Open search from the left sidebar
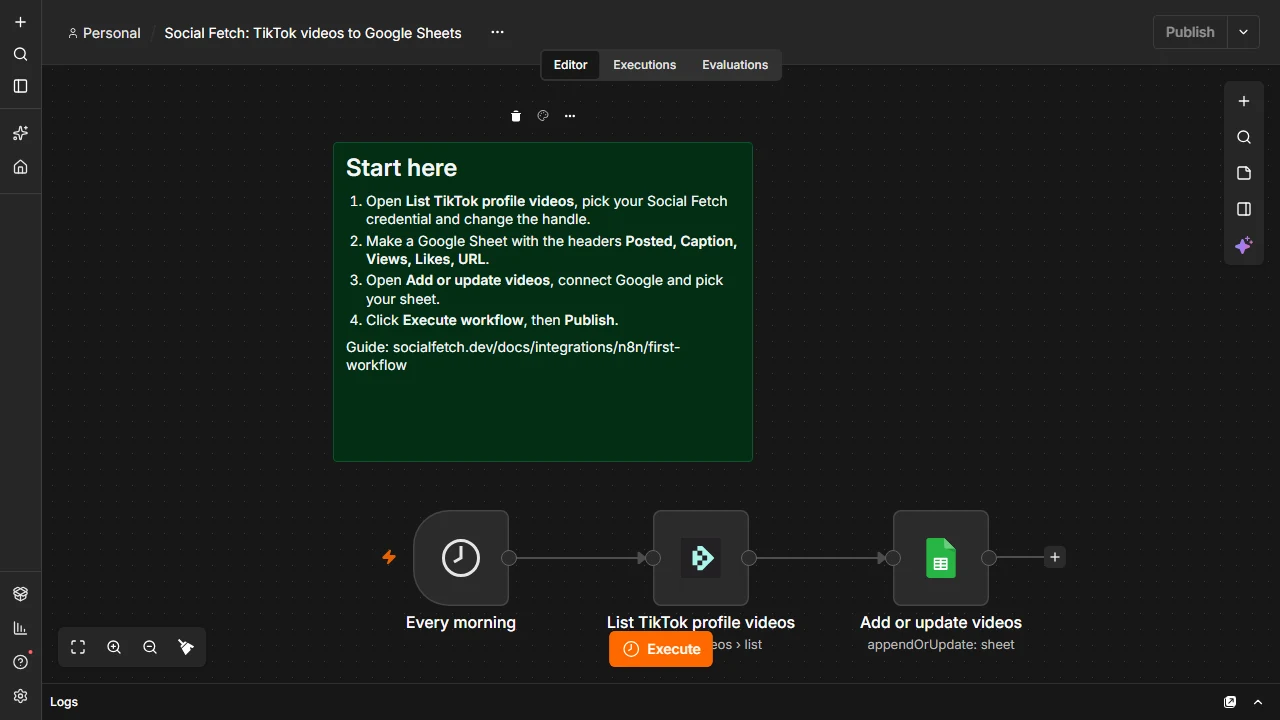This screenshot has width=1280, height=720. click(x=20, y=54)
